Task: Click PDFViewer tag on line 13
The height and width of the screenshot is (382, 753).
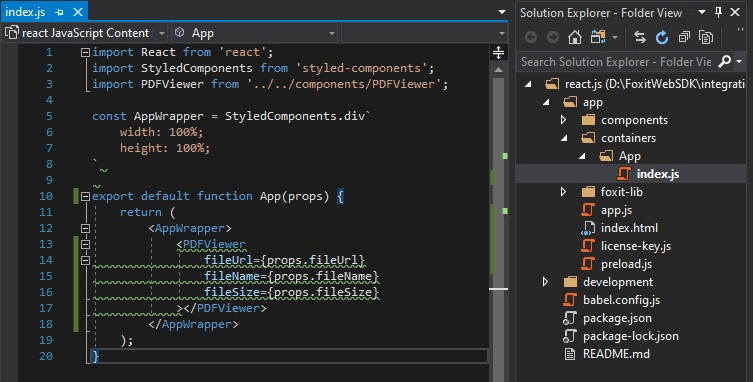Action: point(214,244)
